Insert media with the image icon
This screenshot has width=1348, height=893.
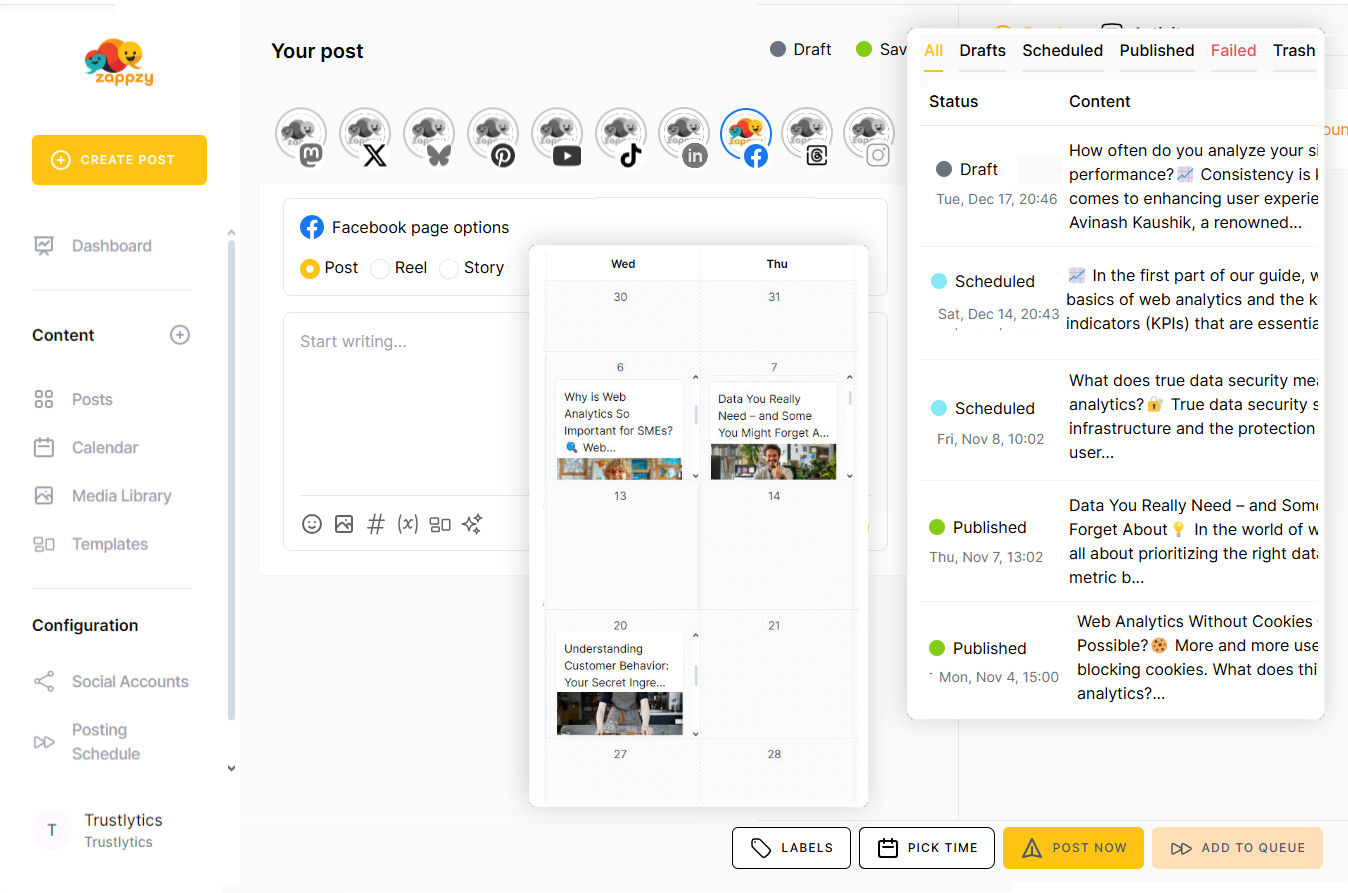(x=344, y=524)
